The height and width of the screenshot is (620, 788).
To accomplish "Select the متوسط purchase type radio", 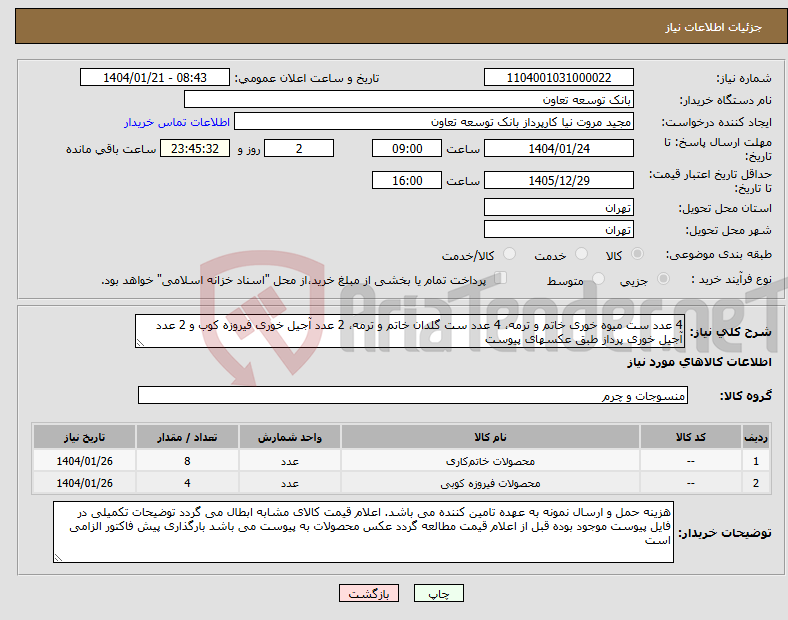I will coord(598,279).
